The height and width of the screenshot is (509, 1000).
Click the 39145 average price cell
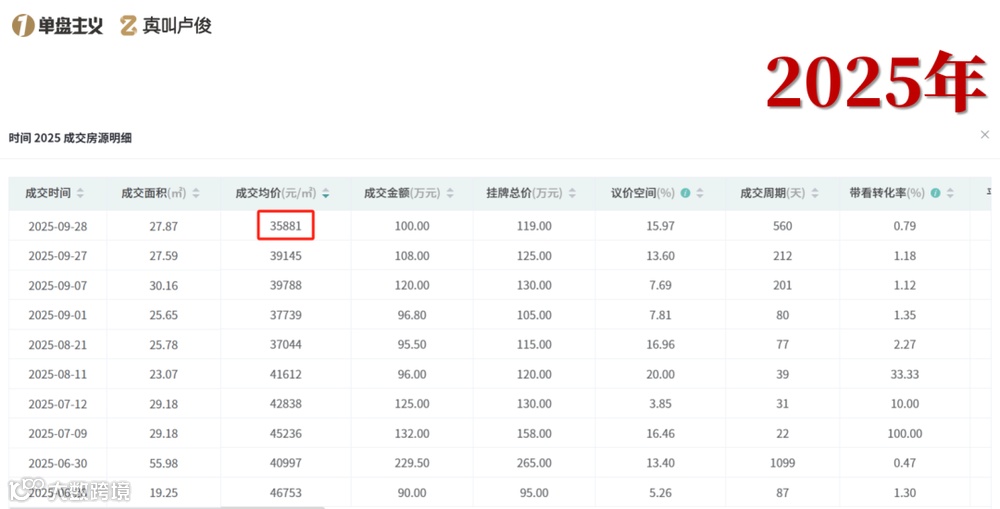coord(286,256)
